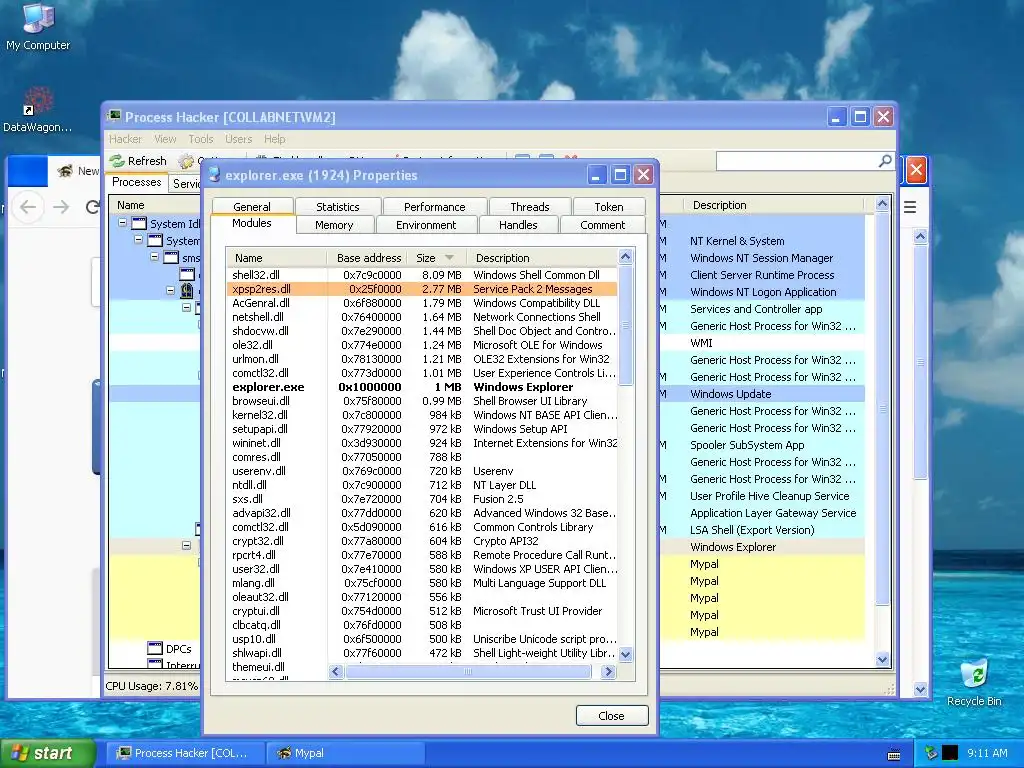Click the Process Hacker search input field
Screen dimensions: 1024x768
tap(798, 161)
